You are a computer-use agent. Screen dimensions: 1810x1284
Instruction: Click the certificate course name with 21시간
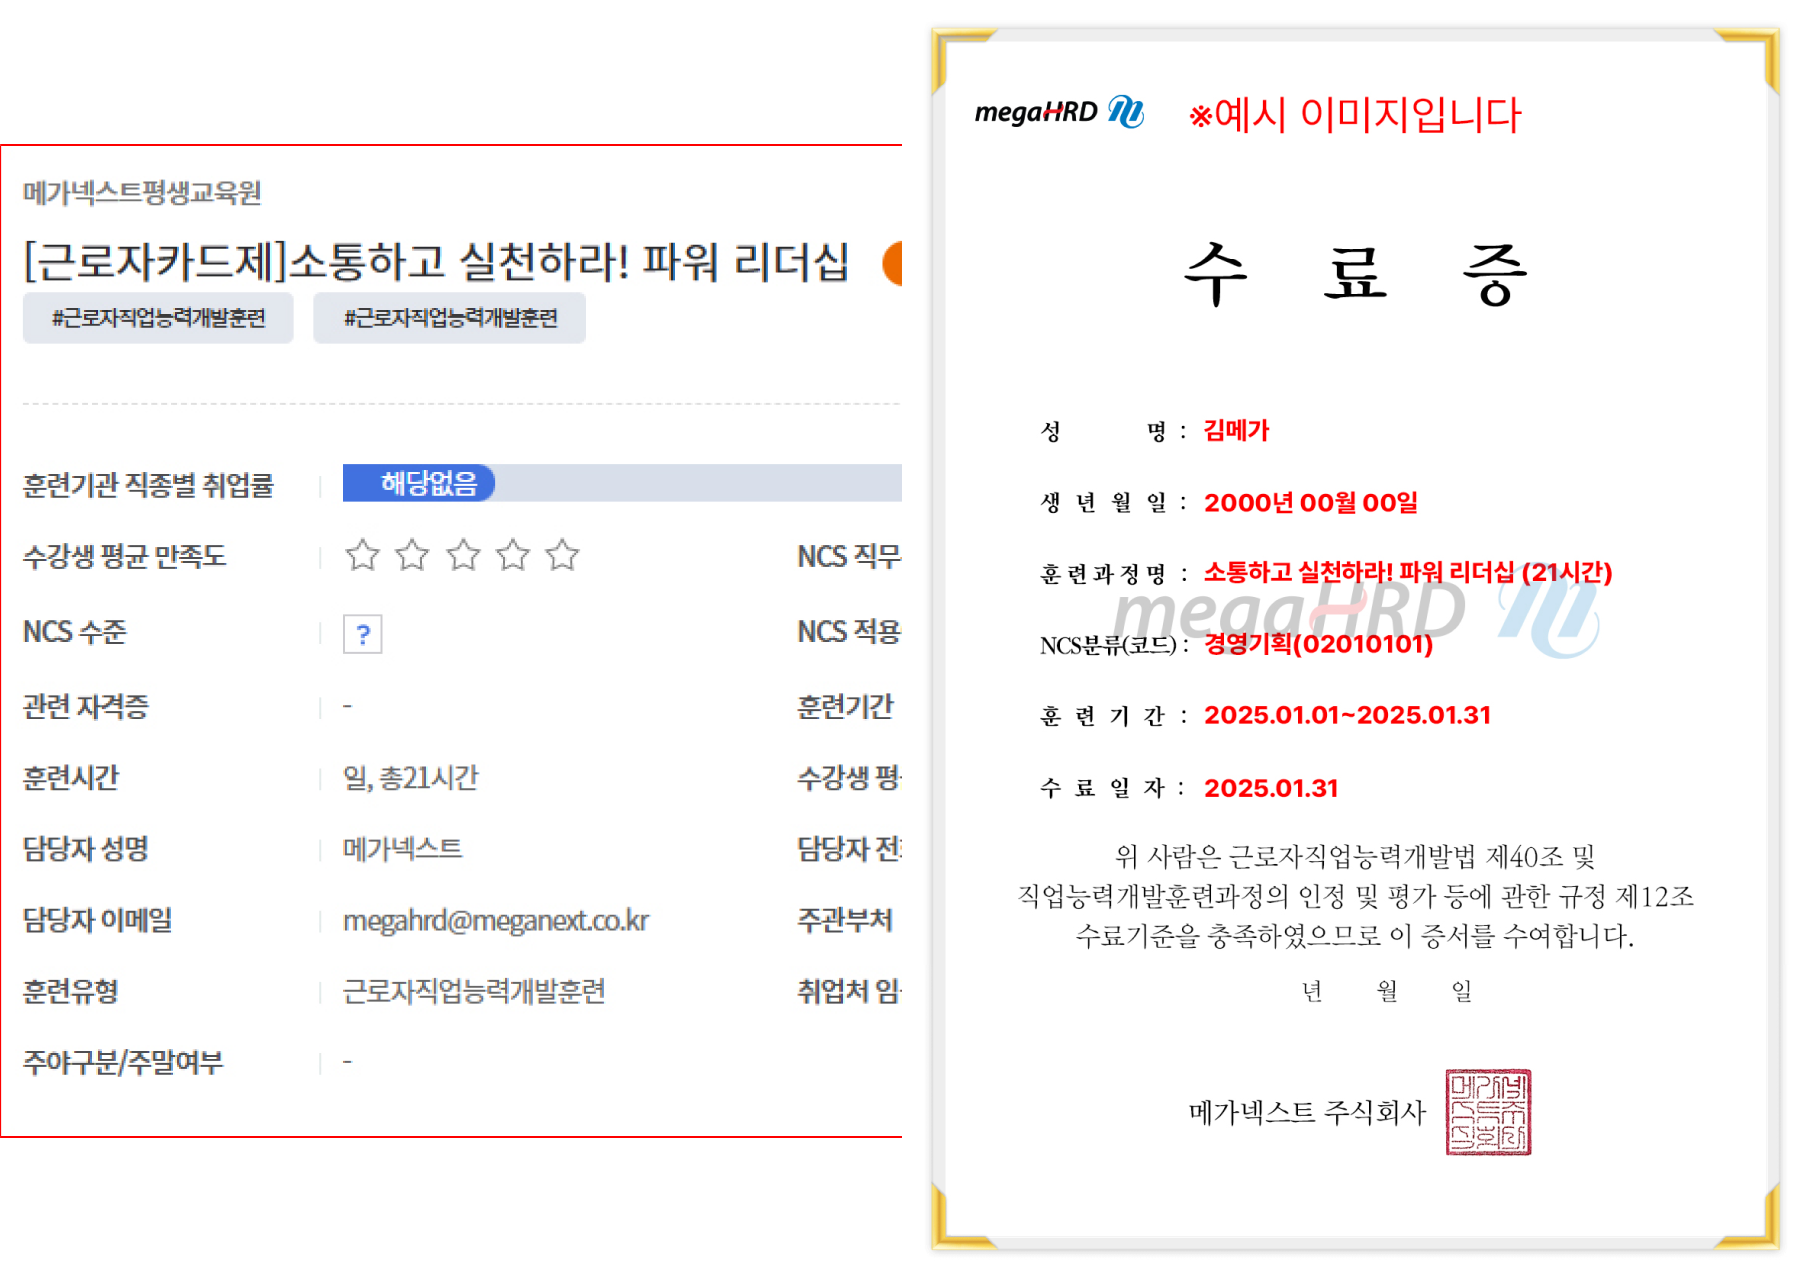tap(1408, 572)
